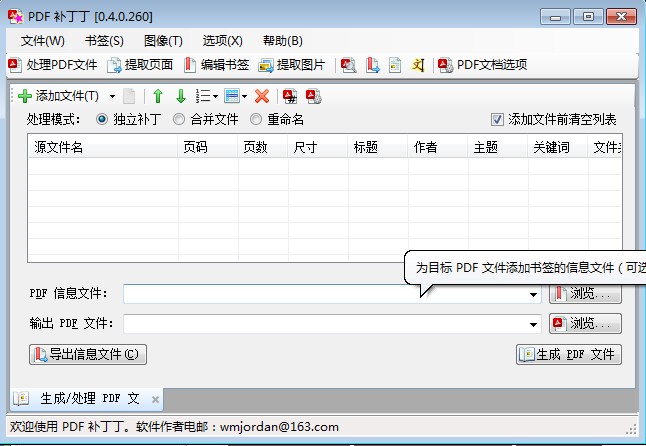Click the PDF gear icon in file toolbar
This screenshot has height=446, width=646.
(x=314, y=96)
